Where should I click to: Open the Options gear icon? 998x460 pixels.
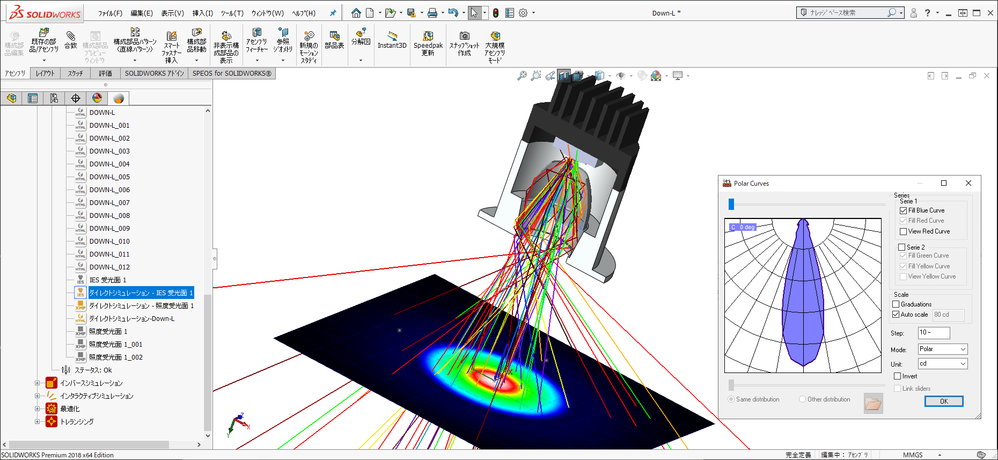click(x=523, y=12)
